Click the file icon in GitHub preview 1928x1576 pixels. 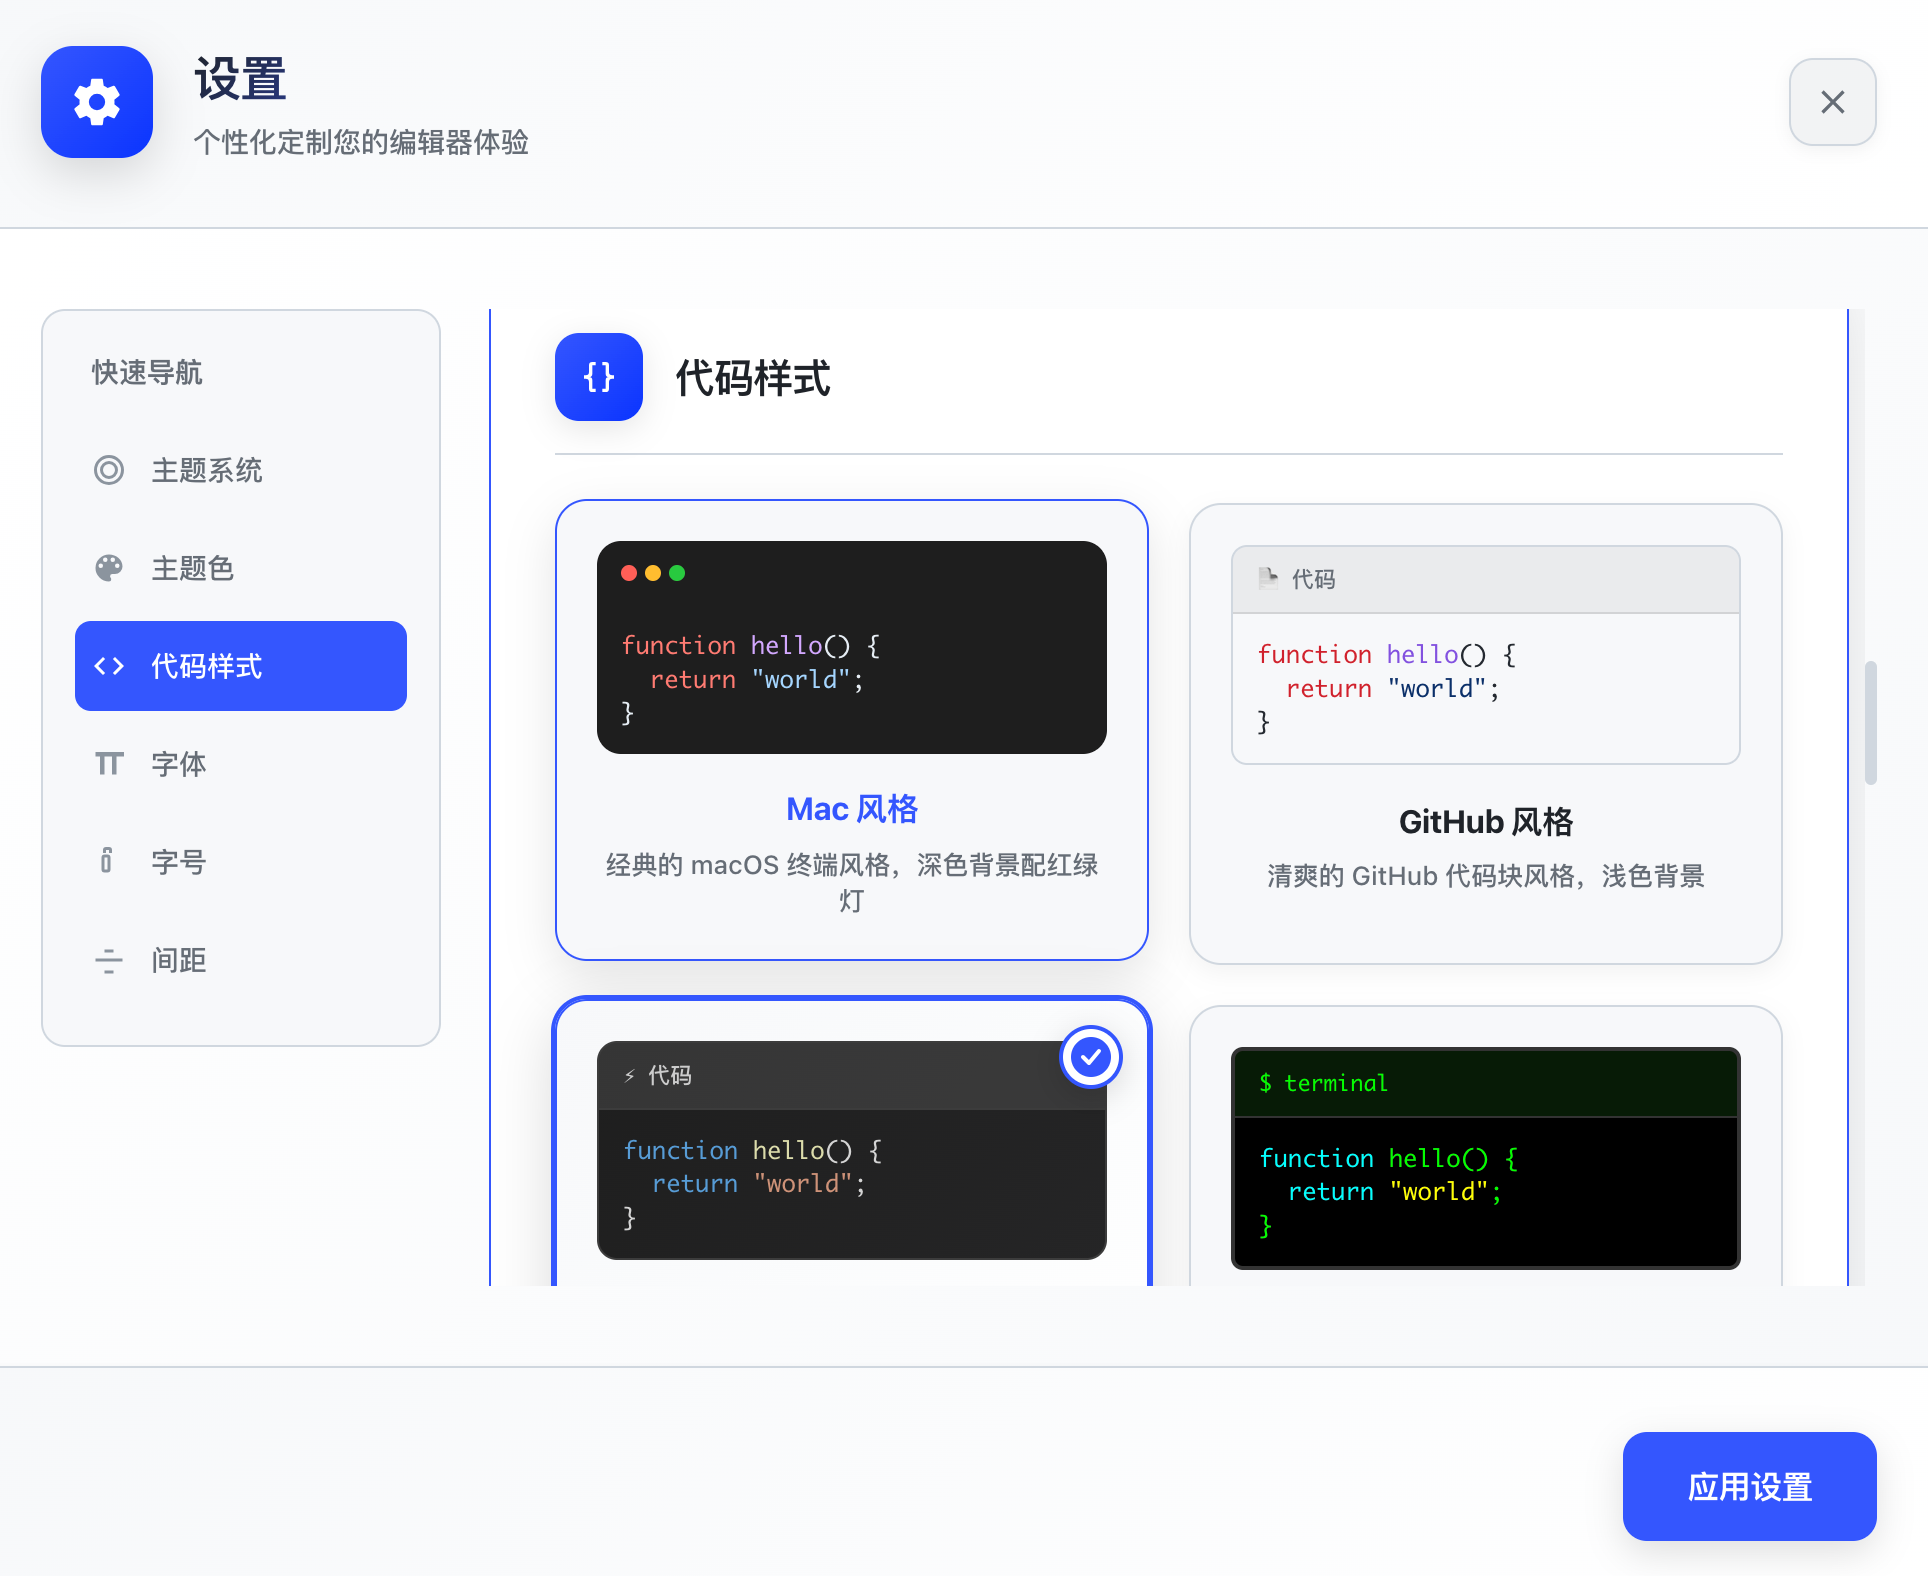pos(1268,578)
